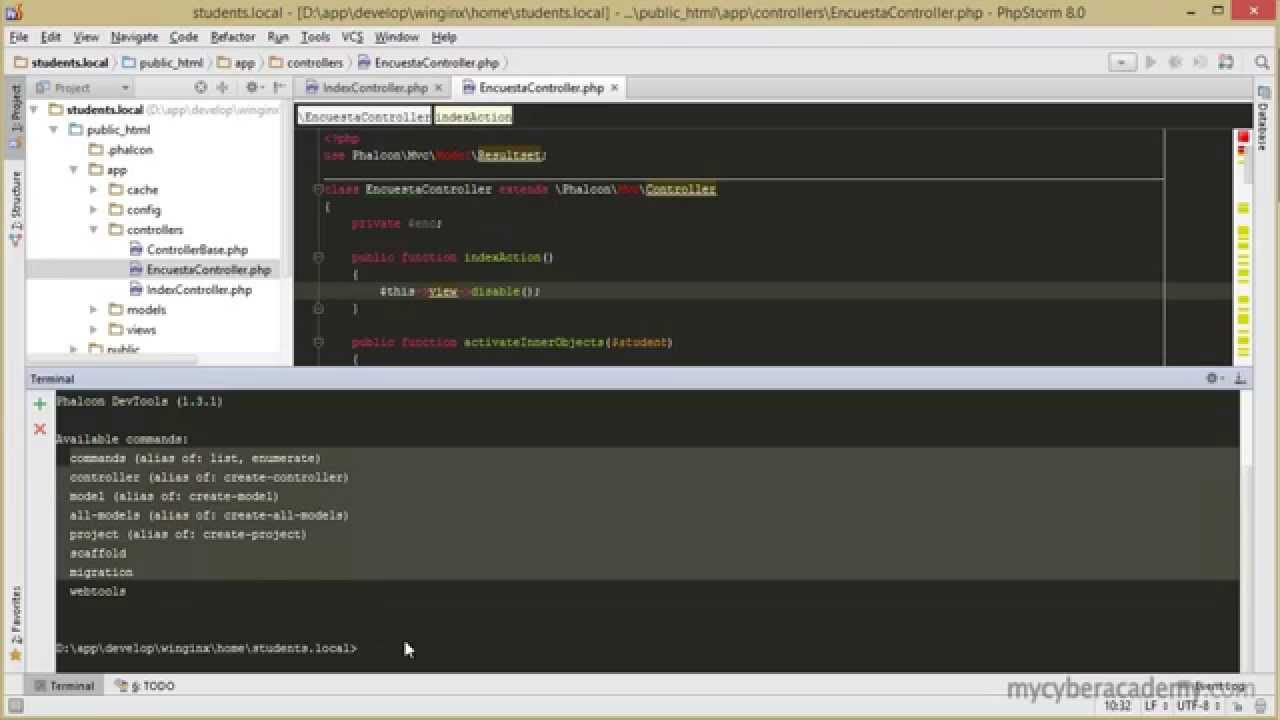This screenshot has width=1280, height=720.
Task: Open the Edit menu
Action: point(51,37)
